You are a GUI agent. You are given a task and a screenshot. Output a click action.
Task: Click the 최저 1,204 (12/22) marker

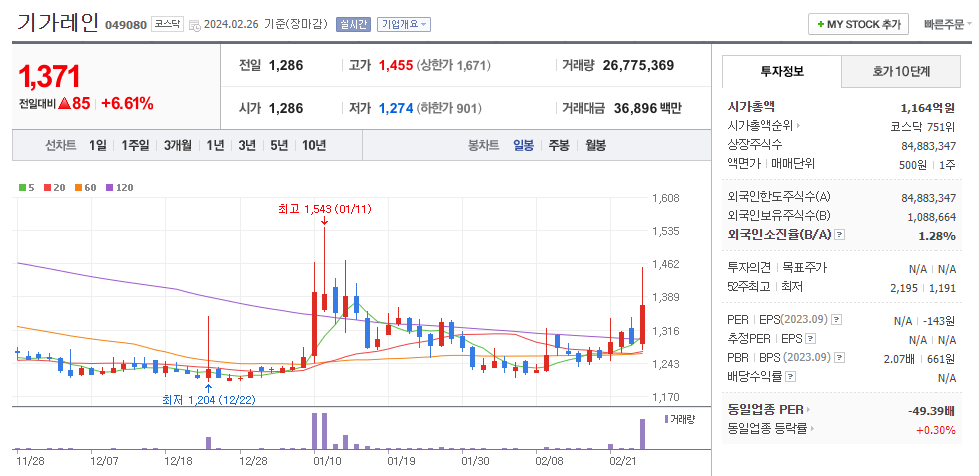[209, 399]
